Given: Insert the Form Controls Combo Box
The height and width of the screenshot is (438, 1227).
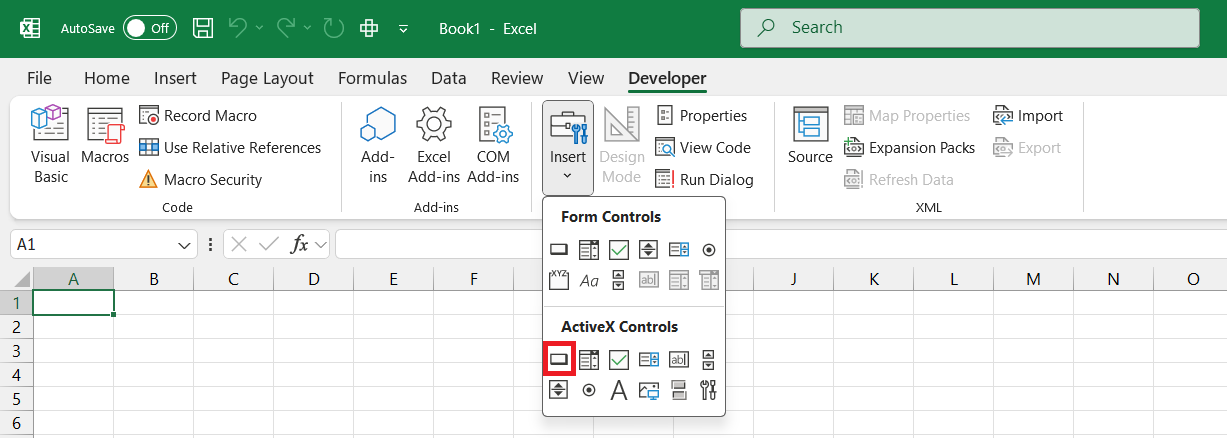Looking at the screenshot, I should [589, 249].
